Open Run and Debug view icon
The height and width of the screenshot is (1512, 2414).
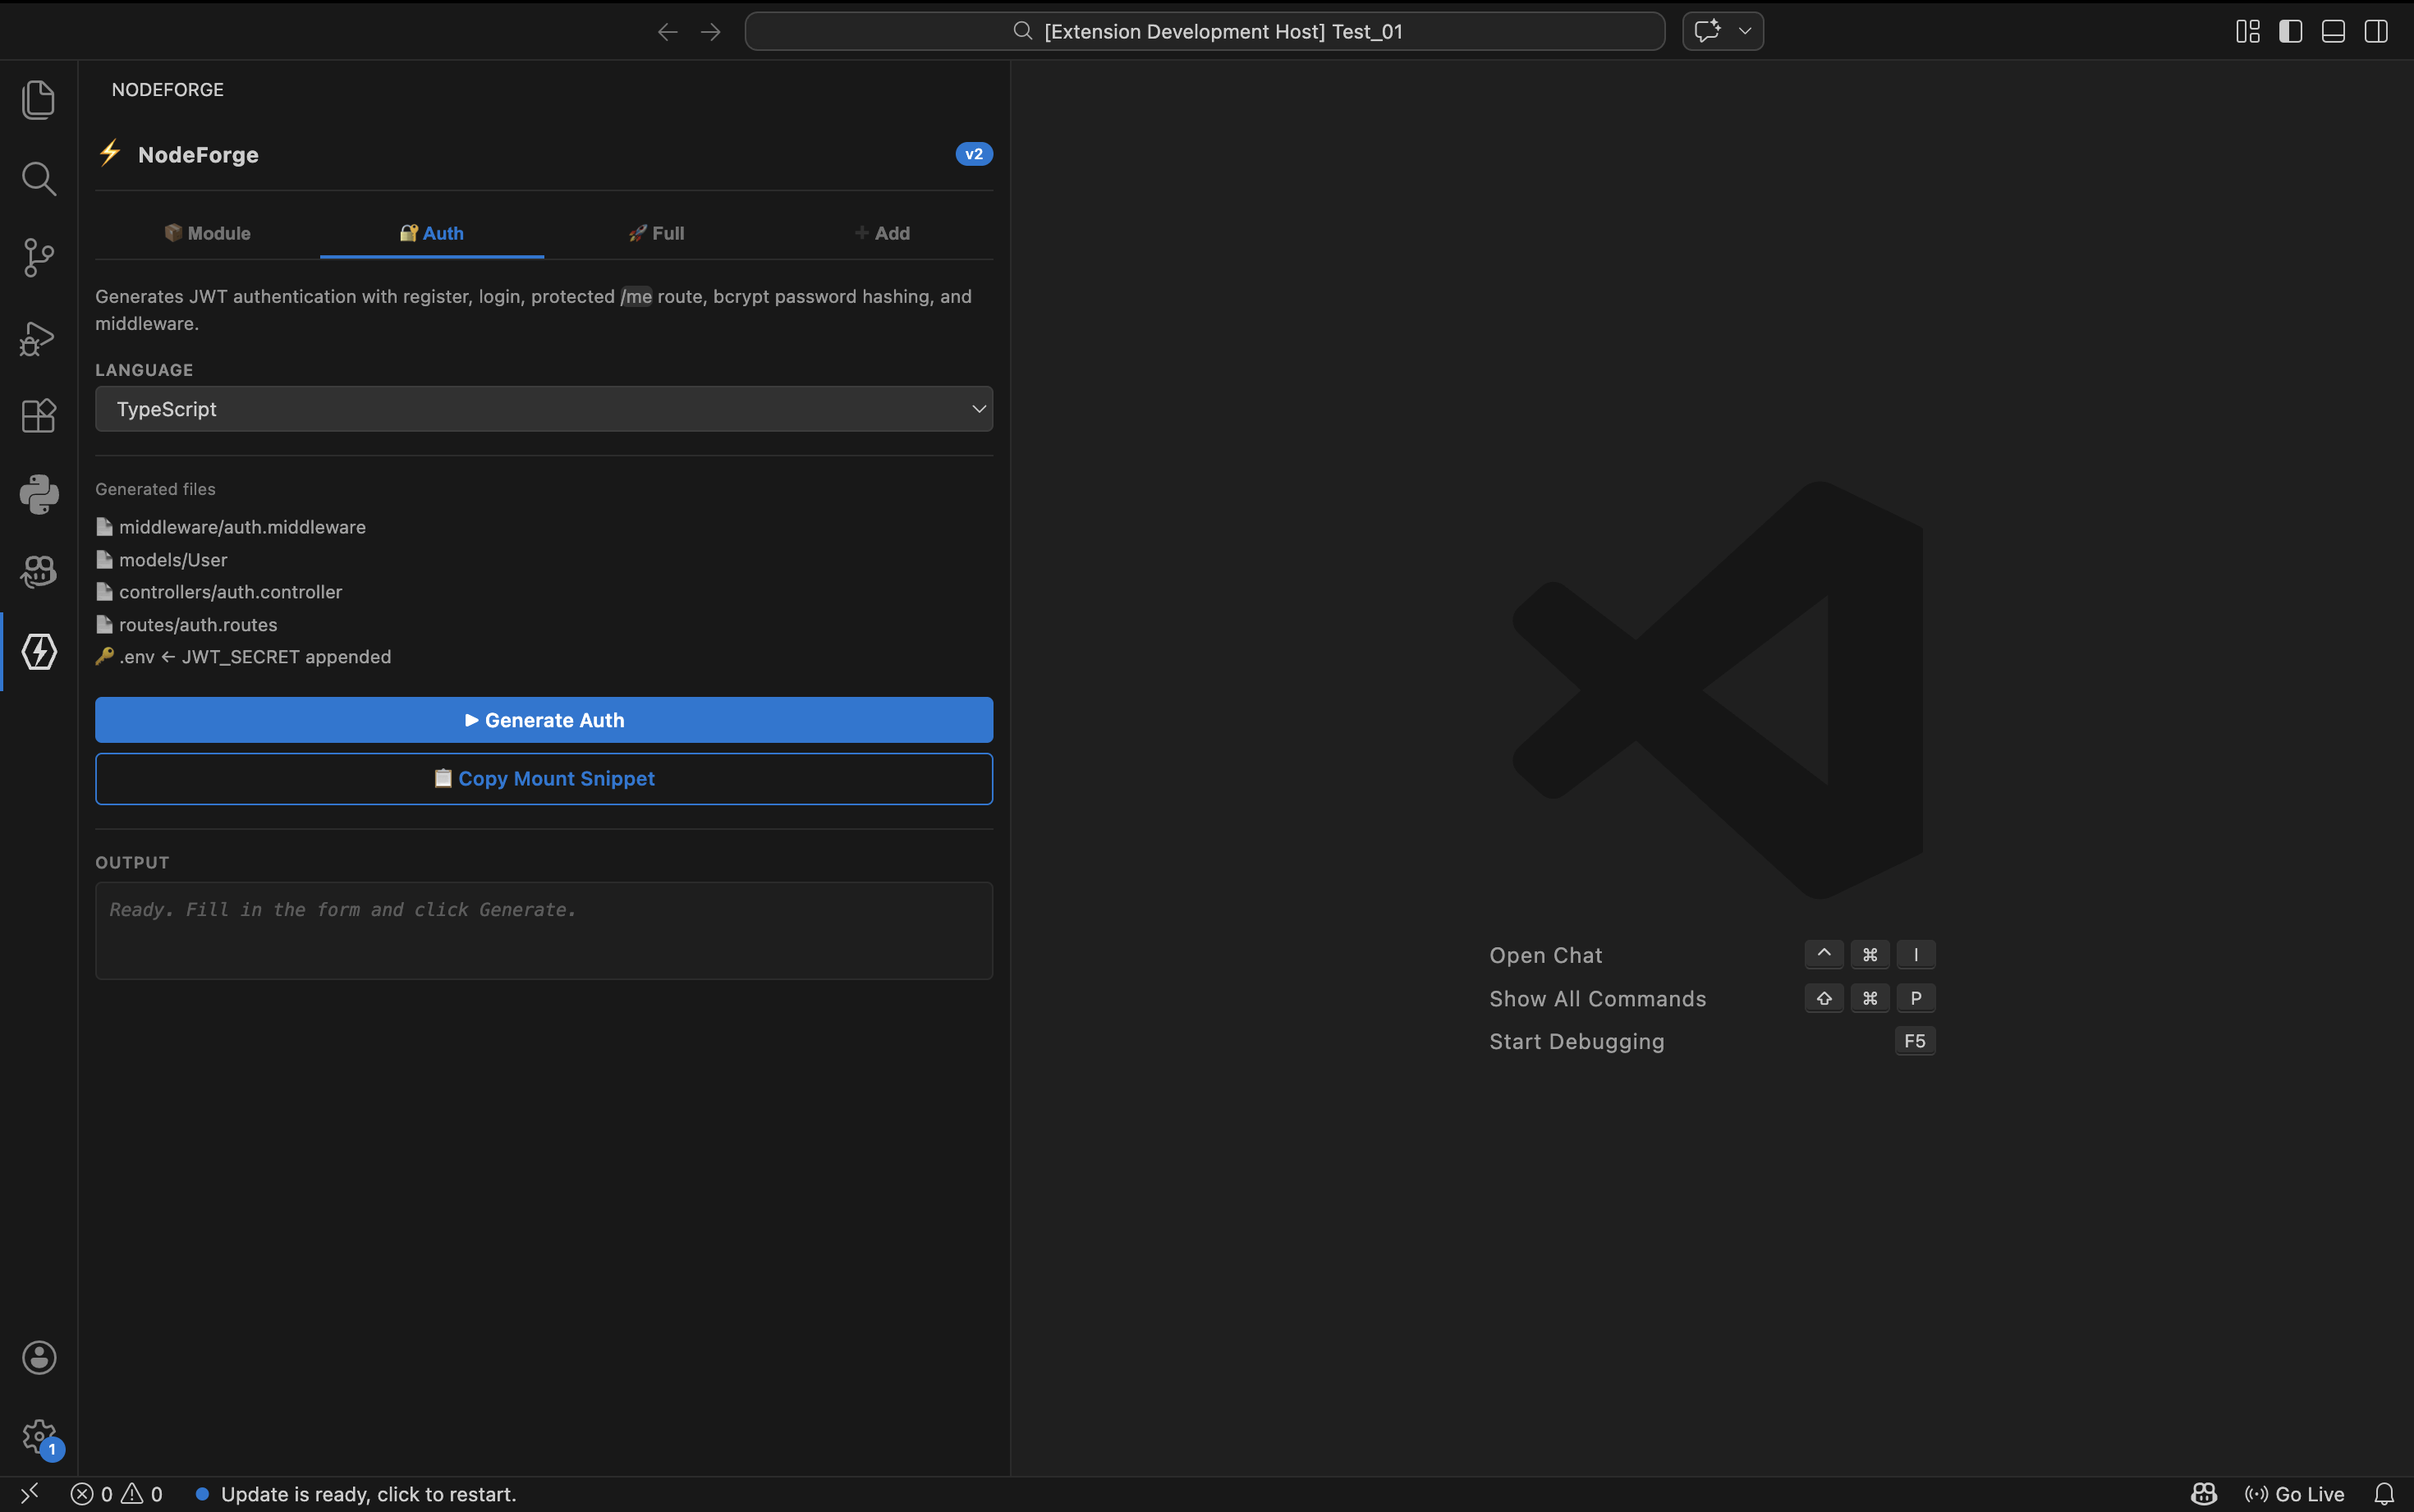point(38,337)
